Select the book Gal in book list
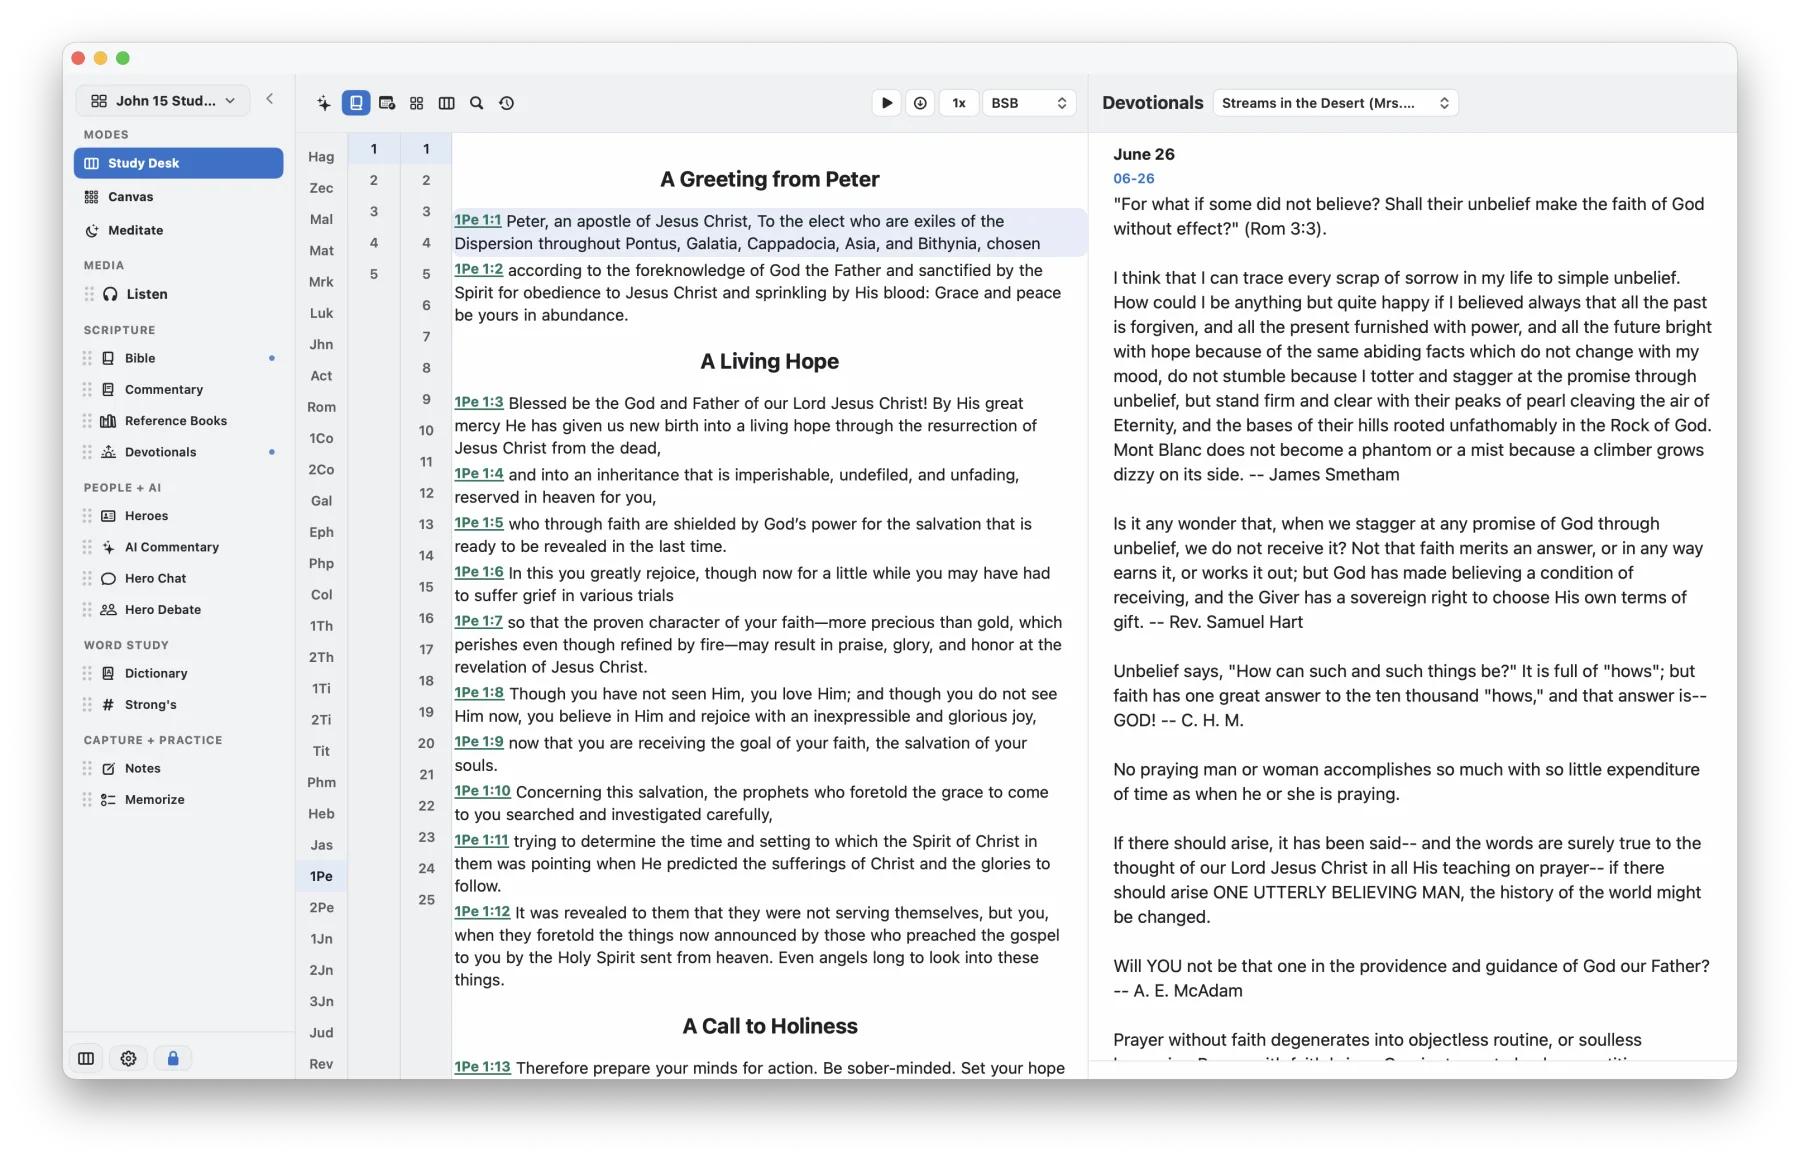 point(321,501)
